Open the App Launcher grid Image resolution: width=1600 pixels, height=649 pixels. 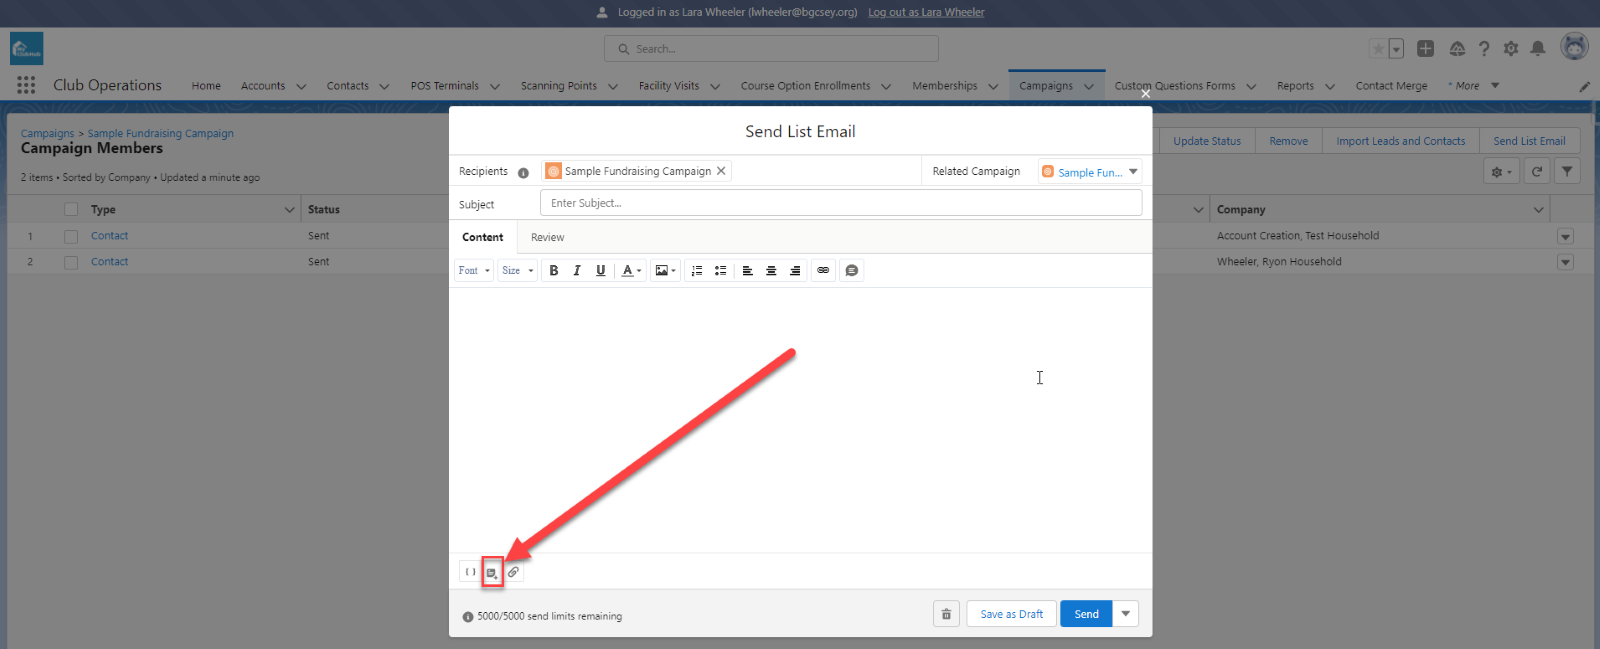pos(26,85)
